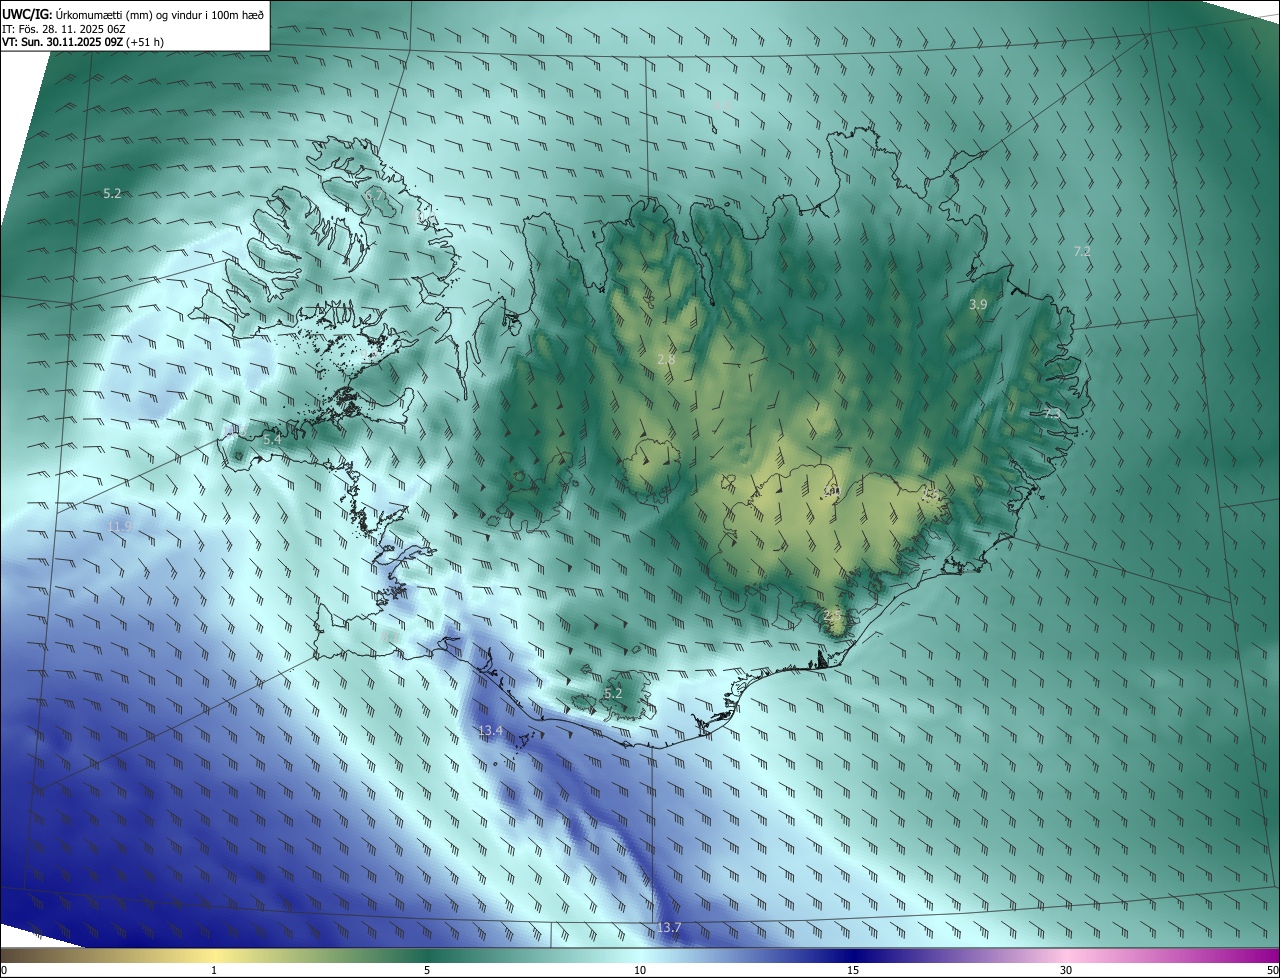This screenshot has height=978, width=1280.
Task: Click the 5.4 value label
Action: (x=271, y=439)
